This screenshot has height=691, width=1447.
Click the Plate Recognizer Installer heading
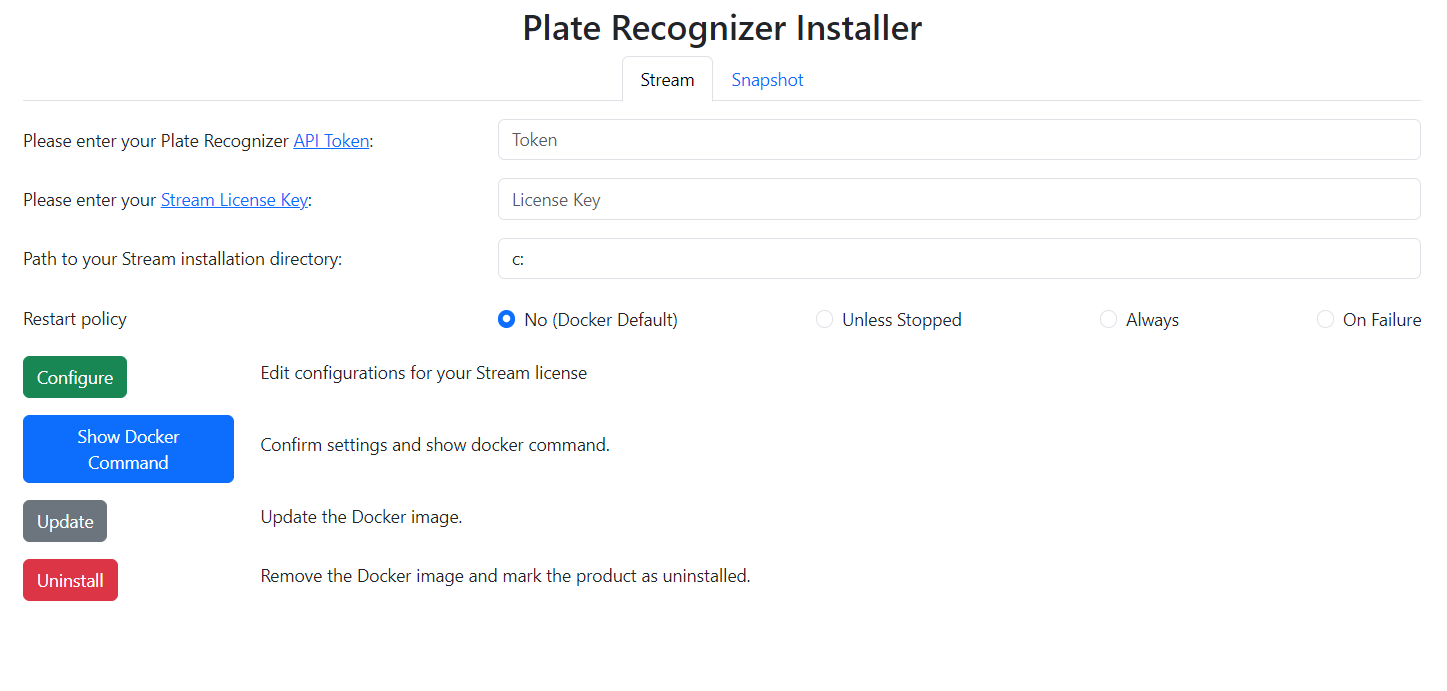tap(722, 28)
